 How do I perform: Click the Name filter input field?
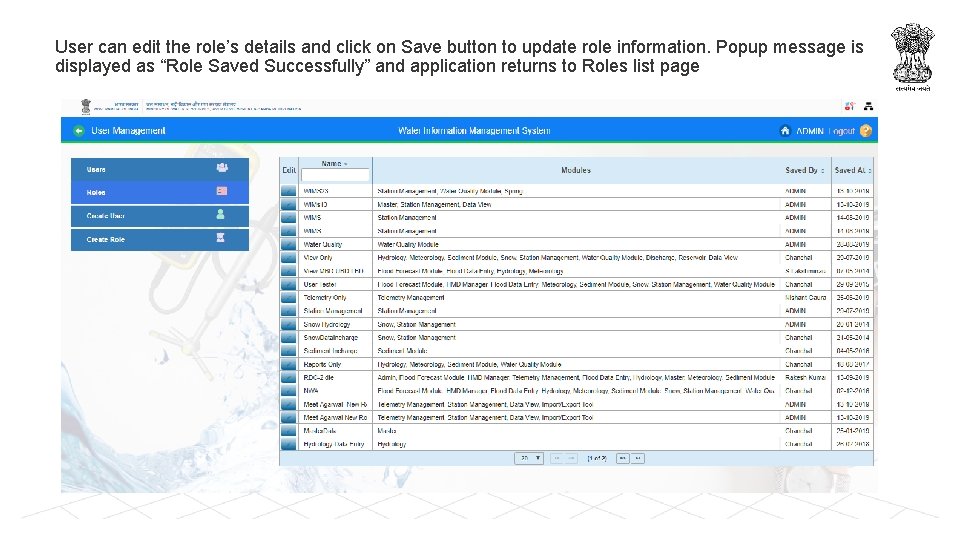coord(336,175)
